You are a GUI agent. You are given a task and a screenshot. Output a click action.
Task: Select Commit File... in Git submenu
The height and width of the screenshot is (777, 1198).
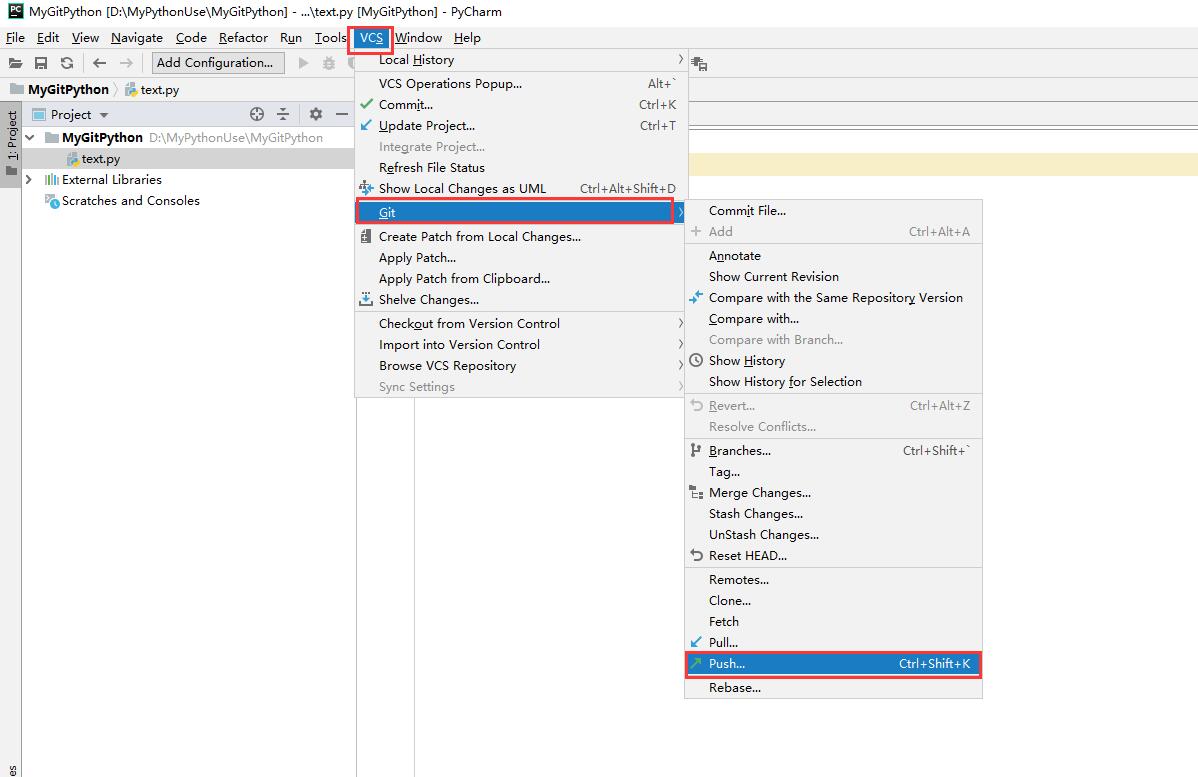coord(833,211)
